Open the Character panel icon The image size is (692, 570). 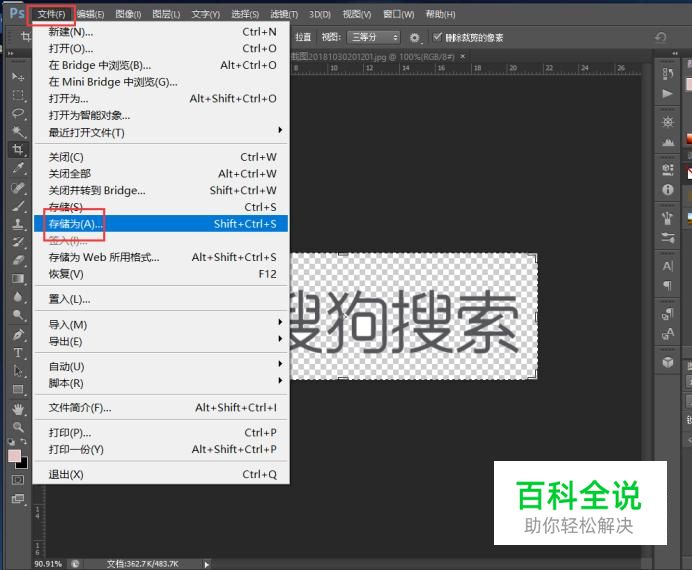(668, 266)
